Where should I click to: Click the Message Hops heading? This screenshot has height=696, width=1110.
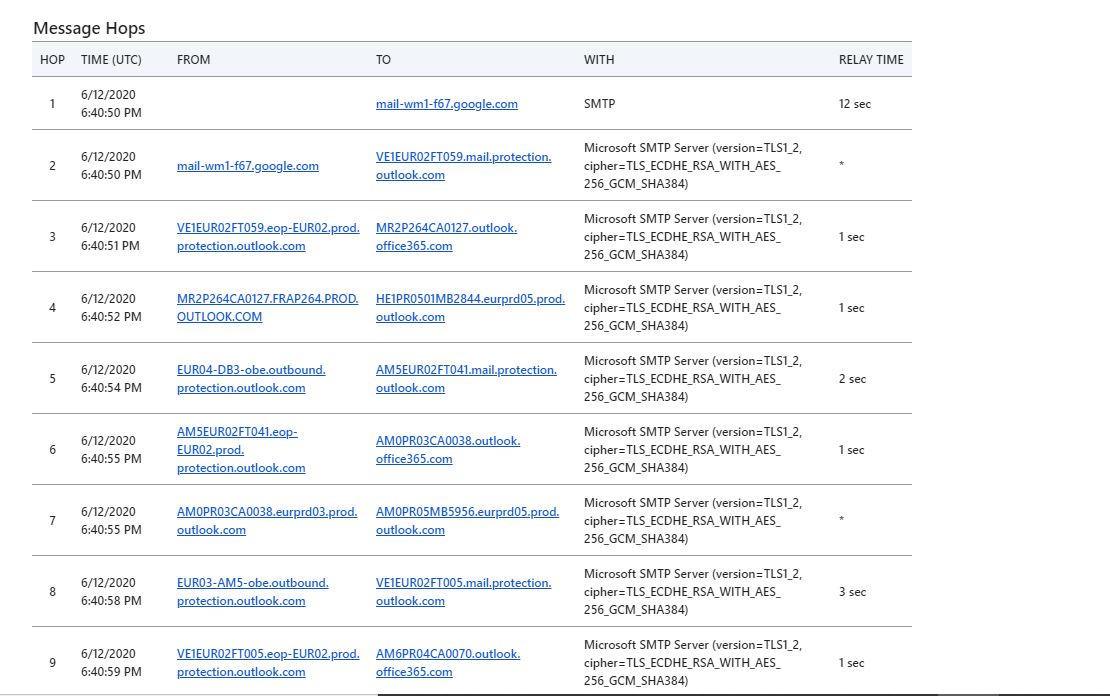(89, 28)
